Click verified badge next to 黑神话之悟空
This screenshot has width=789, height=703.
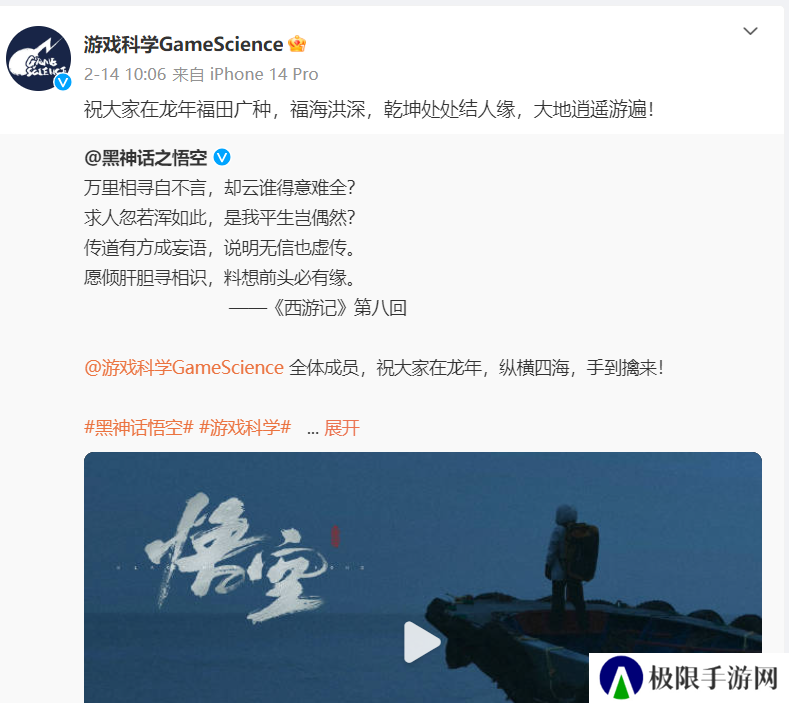tap(222, 158)
